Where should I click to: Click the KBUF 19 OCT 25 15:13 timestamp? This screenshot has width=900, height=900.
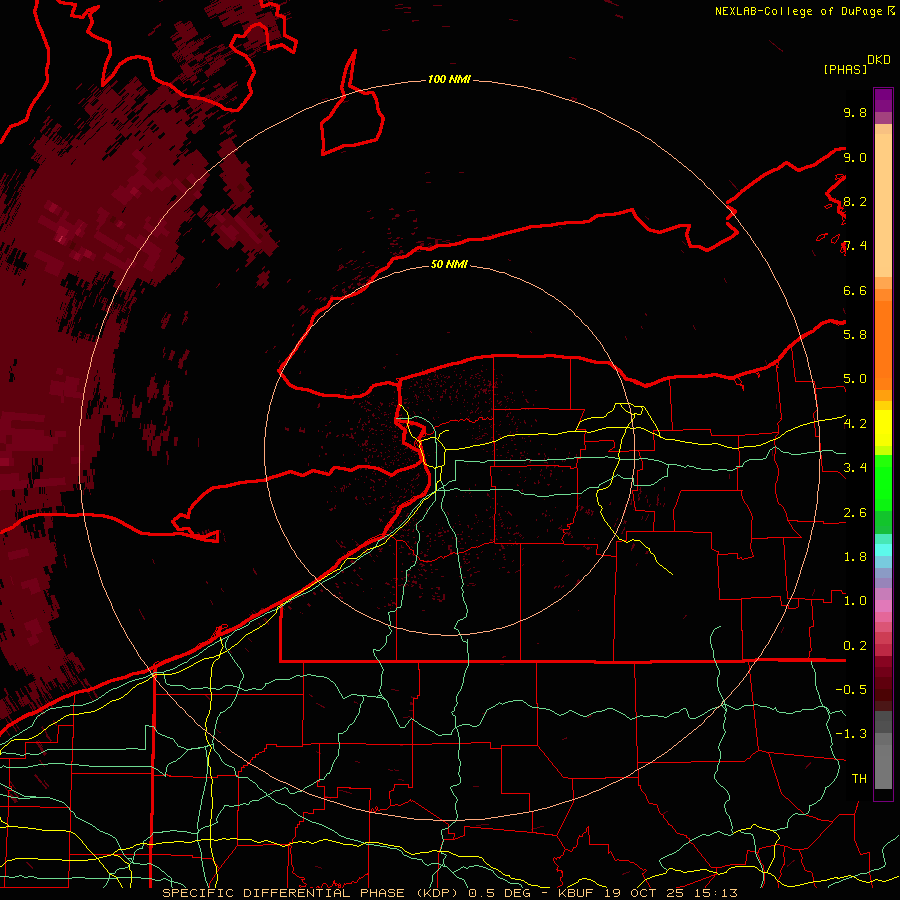pos(647,893)
